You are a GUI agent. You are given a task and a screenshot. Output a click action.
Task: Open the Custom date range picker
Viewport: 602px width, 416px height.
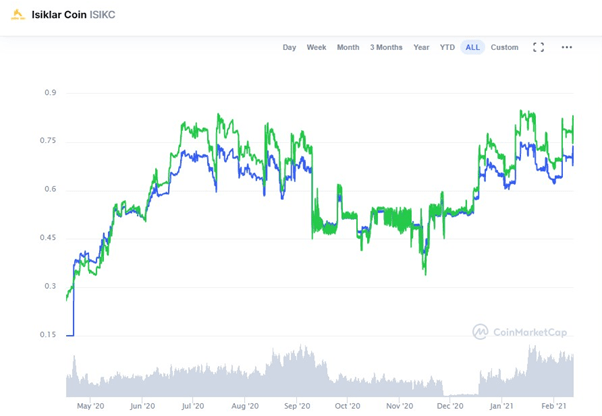(504, 47)
